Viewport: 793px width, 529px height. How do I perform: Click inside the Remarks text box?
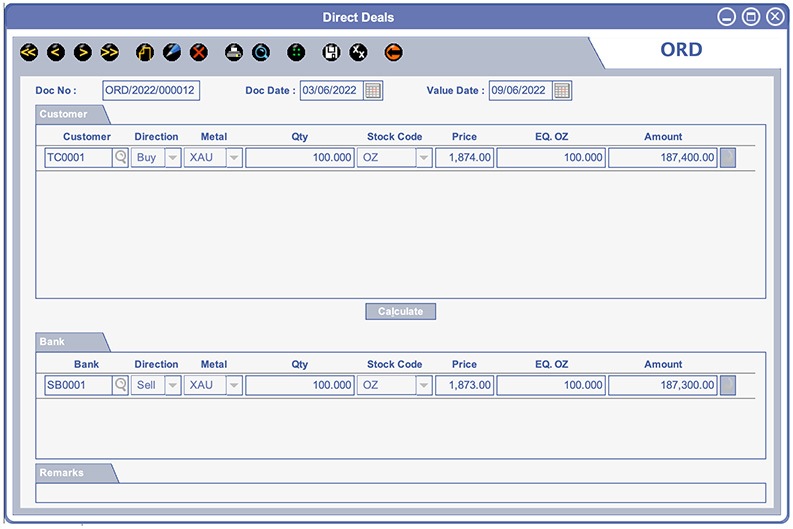[401, 493]
